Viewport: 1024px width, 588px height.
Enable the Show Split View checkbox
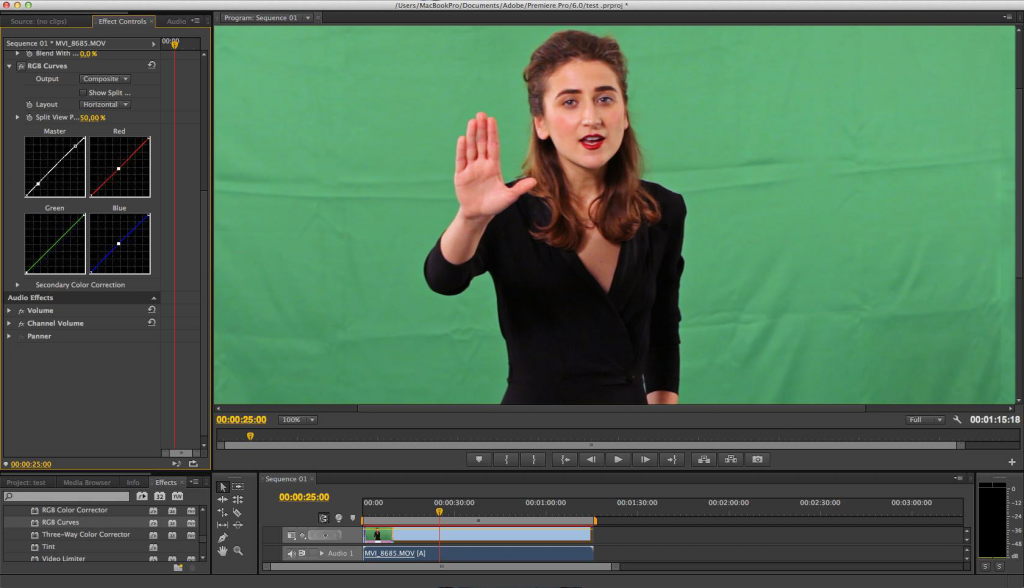pyautogui.click(x=83, y=92)
